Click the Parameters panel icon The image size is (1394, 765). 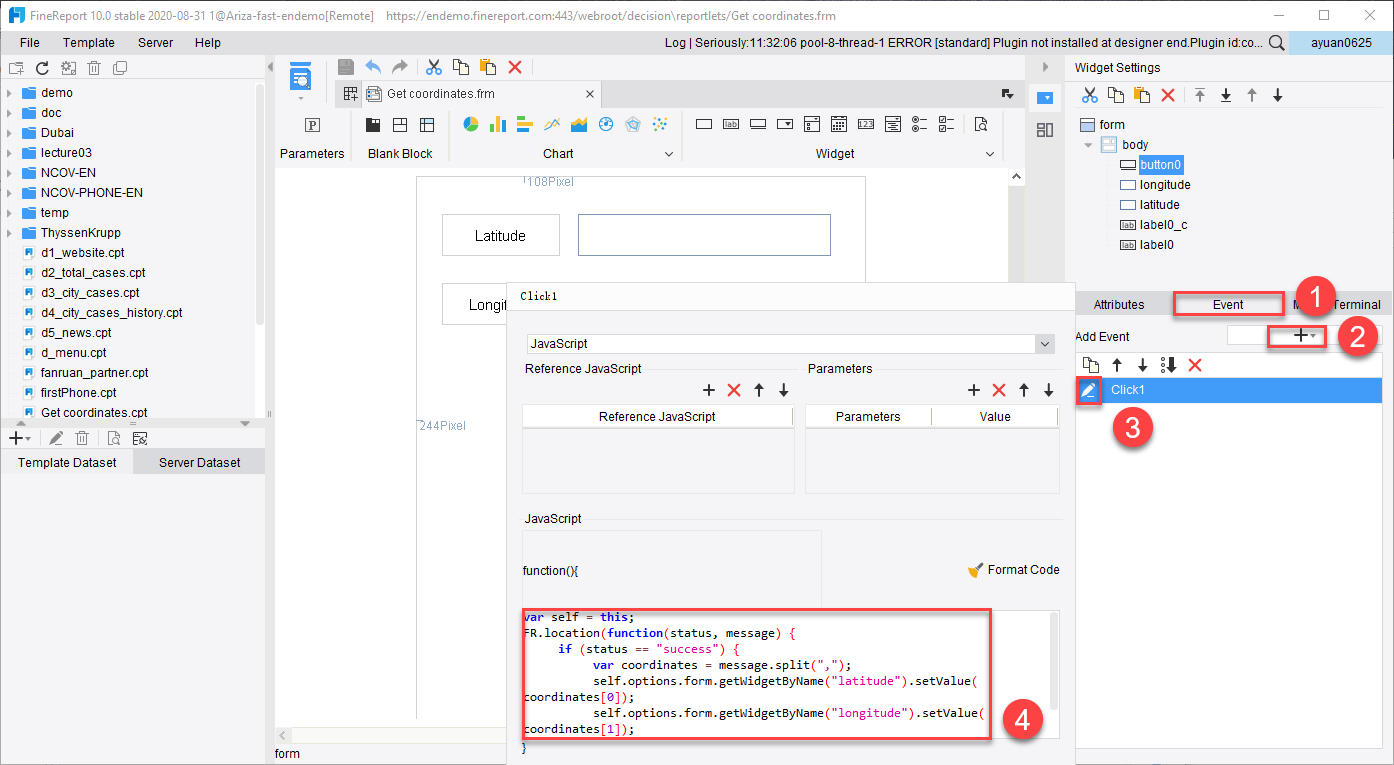point(312,125)
